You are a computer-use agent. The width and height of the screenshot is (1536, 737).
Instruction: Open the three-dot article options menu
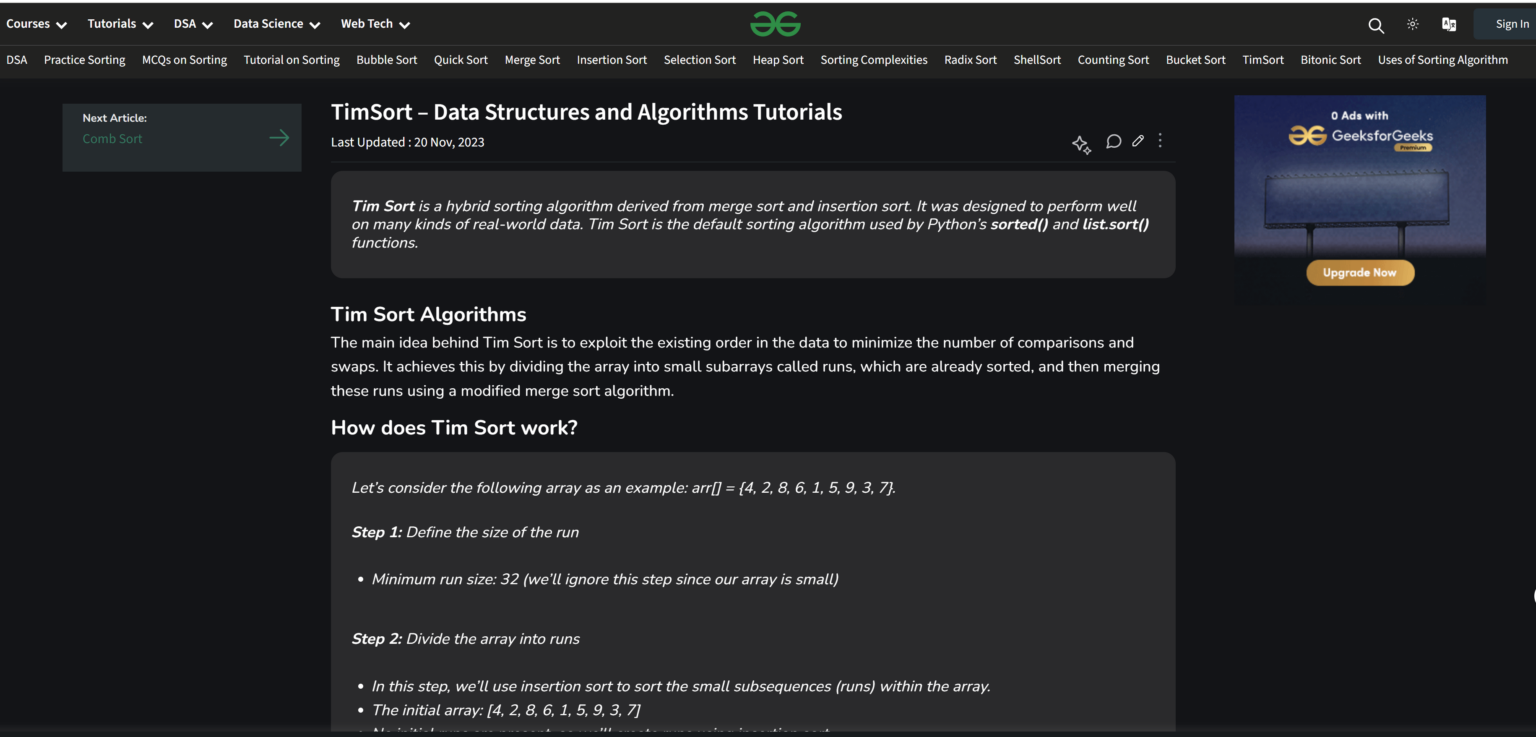[x=1160, y=141]
